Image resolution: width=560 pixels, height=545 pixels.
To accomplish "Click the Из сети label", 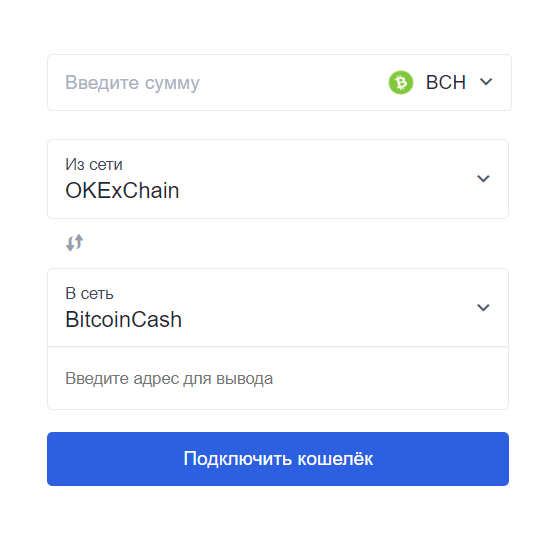I will [94, 165].
